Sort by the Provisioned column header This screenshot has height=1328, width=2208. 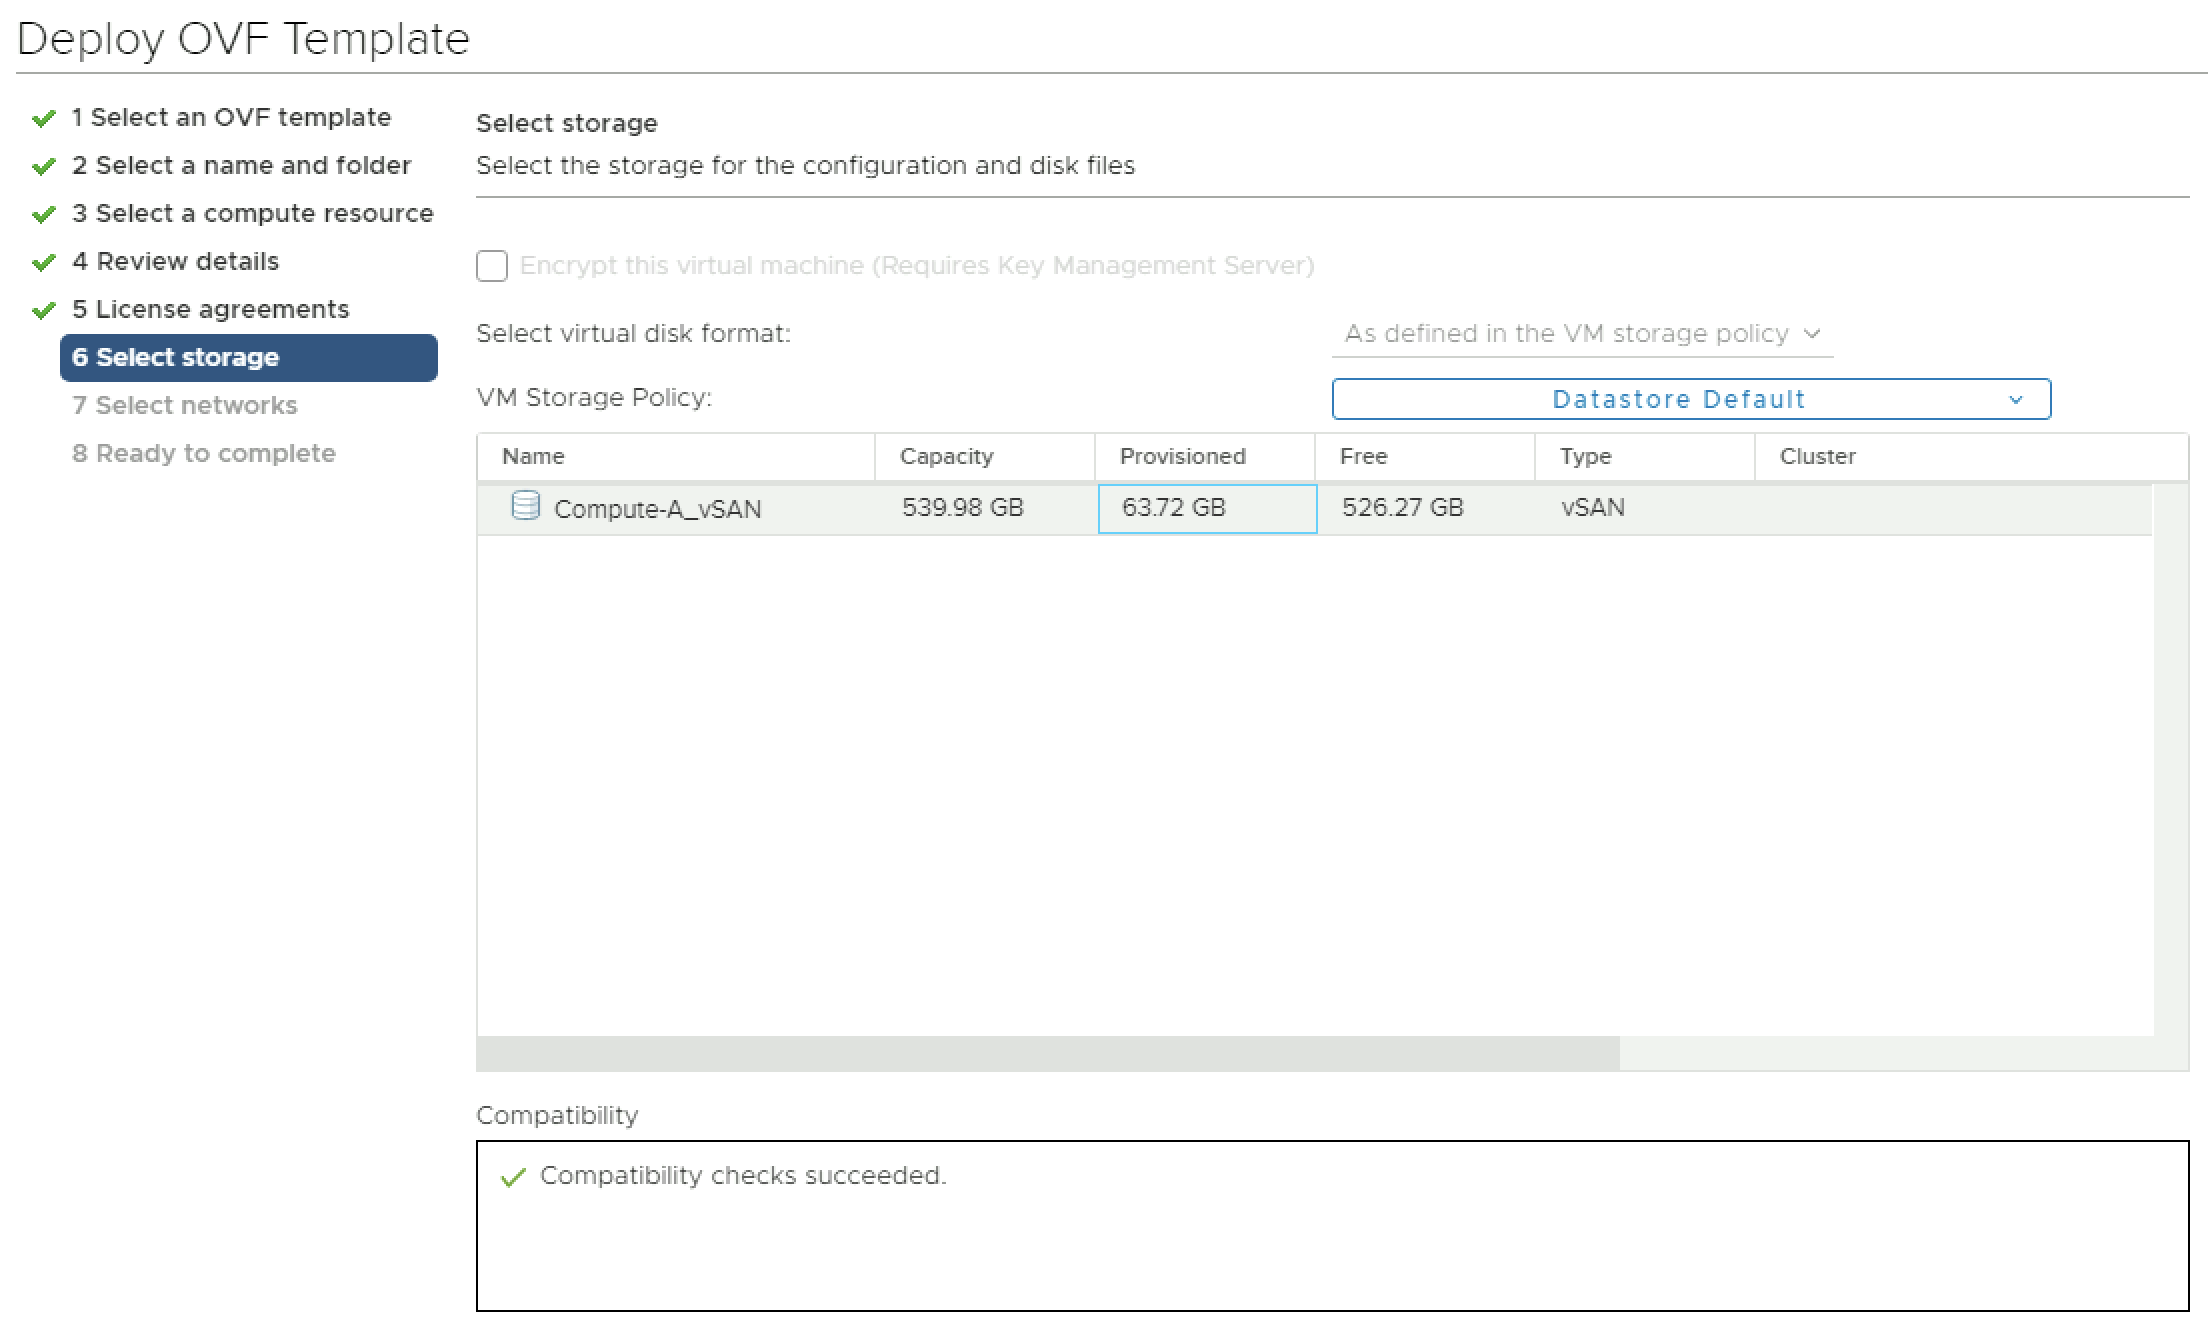click(1182, 457)
